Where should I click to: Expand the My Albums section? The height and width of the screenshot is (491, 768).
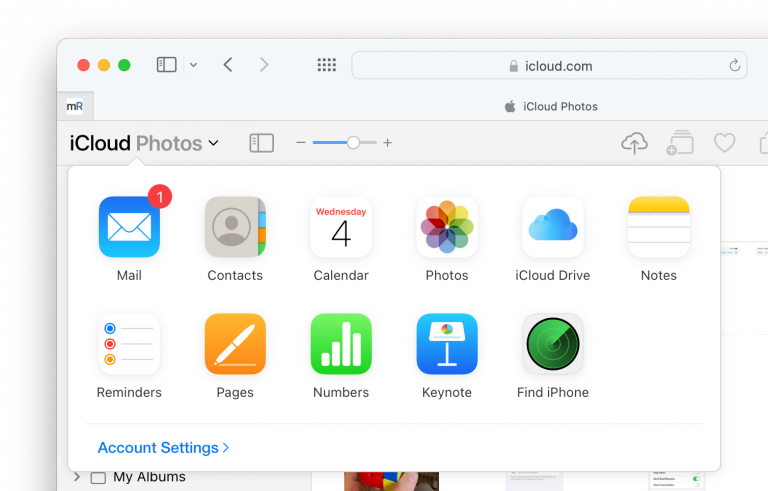click(77, 476)
